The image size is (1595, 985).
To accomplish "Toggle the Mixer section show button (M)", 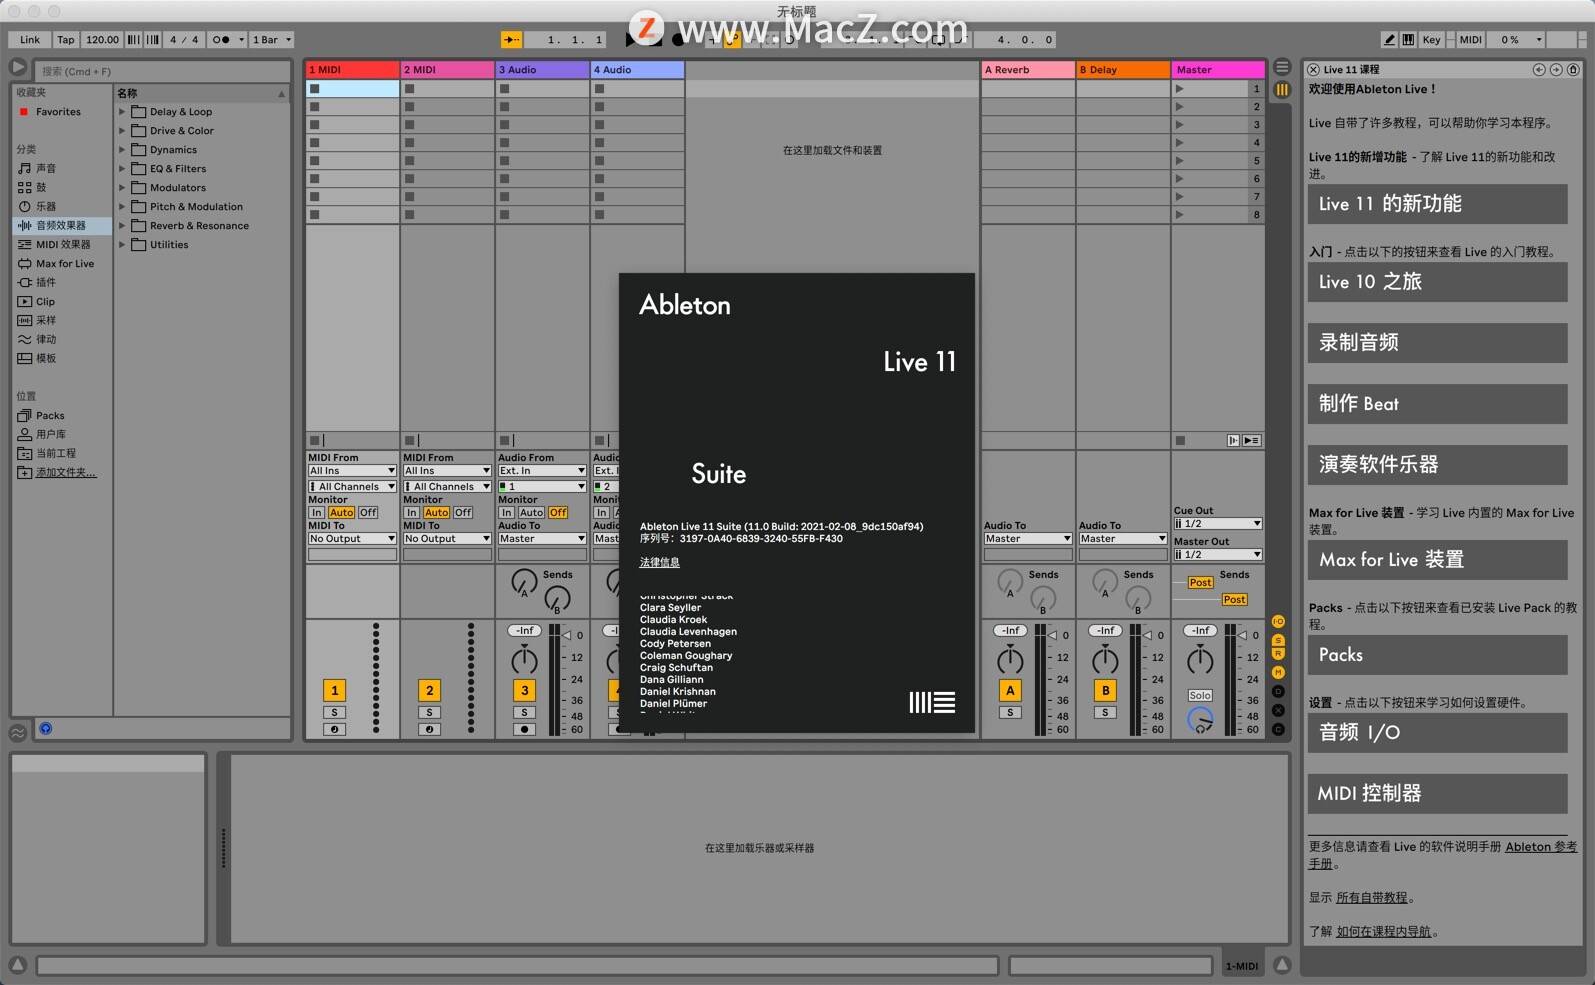I will 1278,673.
